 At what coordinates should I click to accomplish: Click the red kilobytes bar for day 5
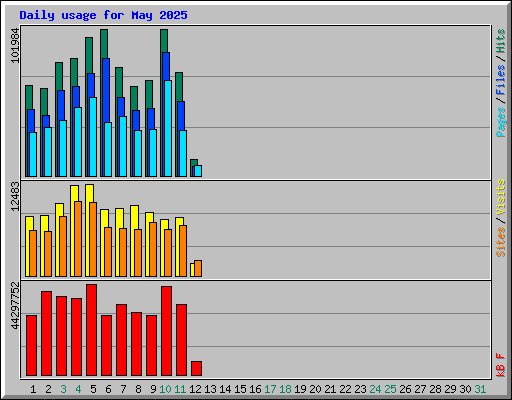91,330
